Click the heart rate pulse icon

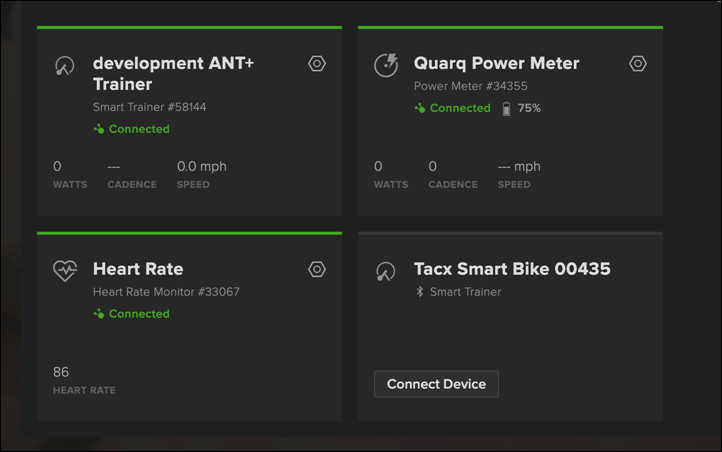tap(65, 270)
